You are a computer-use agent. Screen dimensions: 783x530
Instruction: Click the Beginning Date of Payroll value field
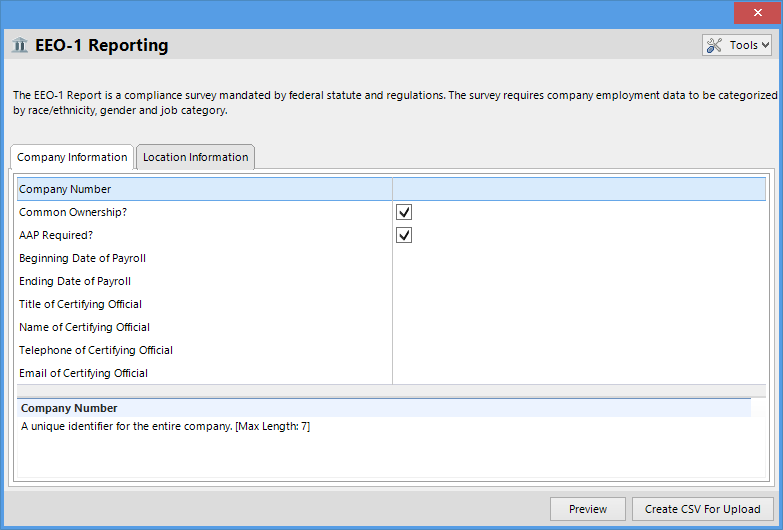[578, 258]
